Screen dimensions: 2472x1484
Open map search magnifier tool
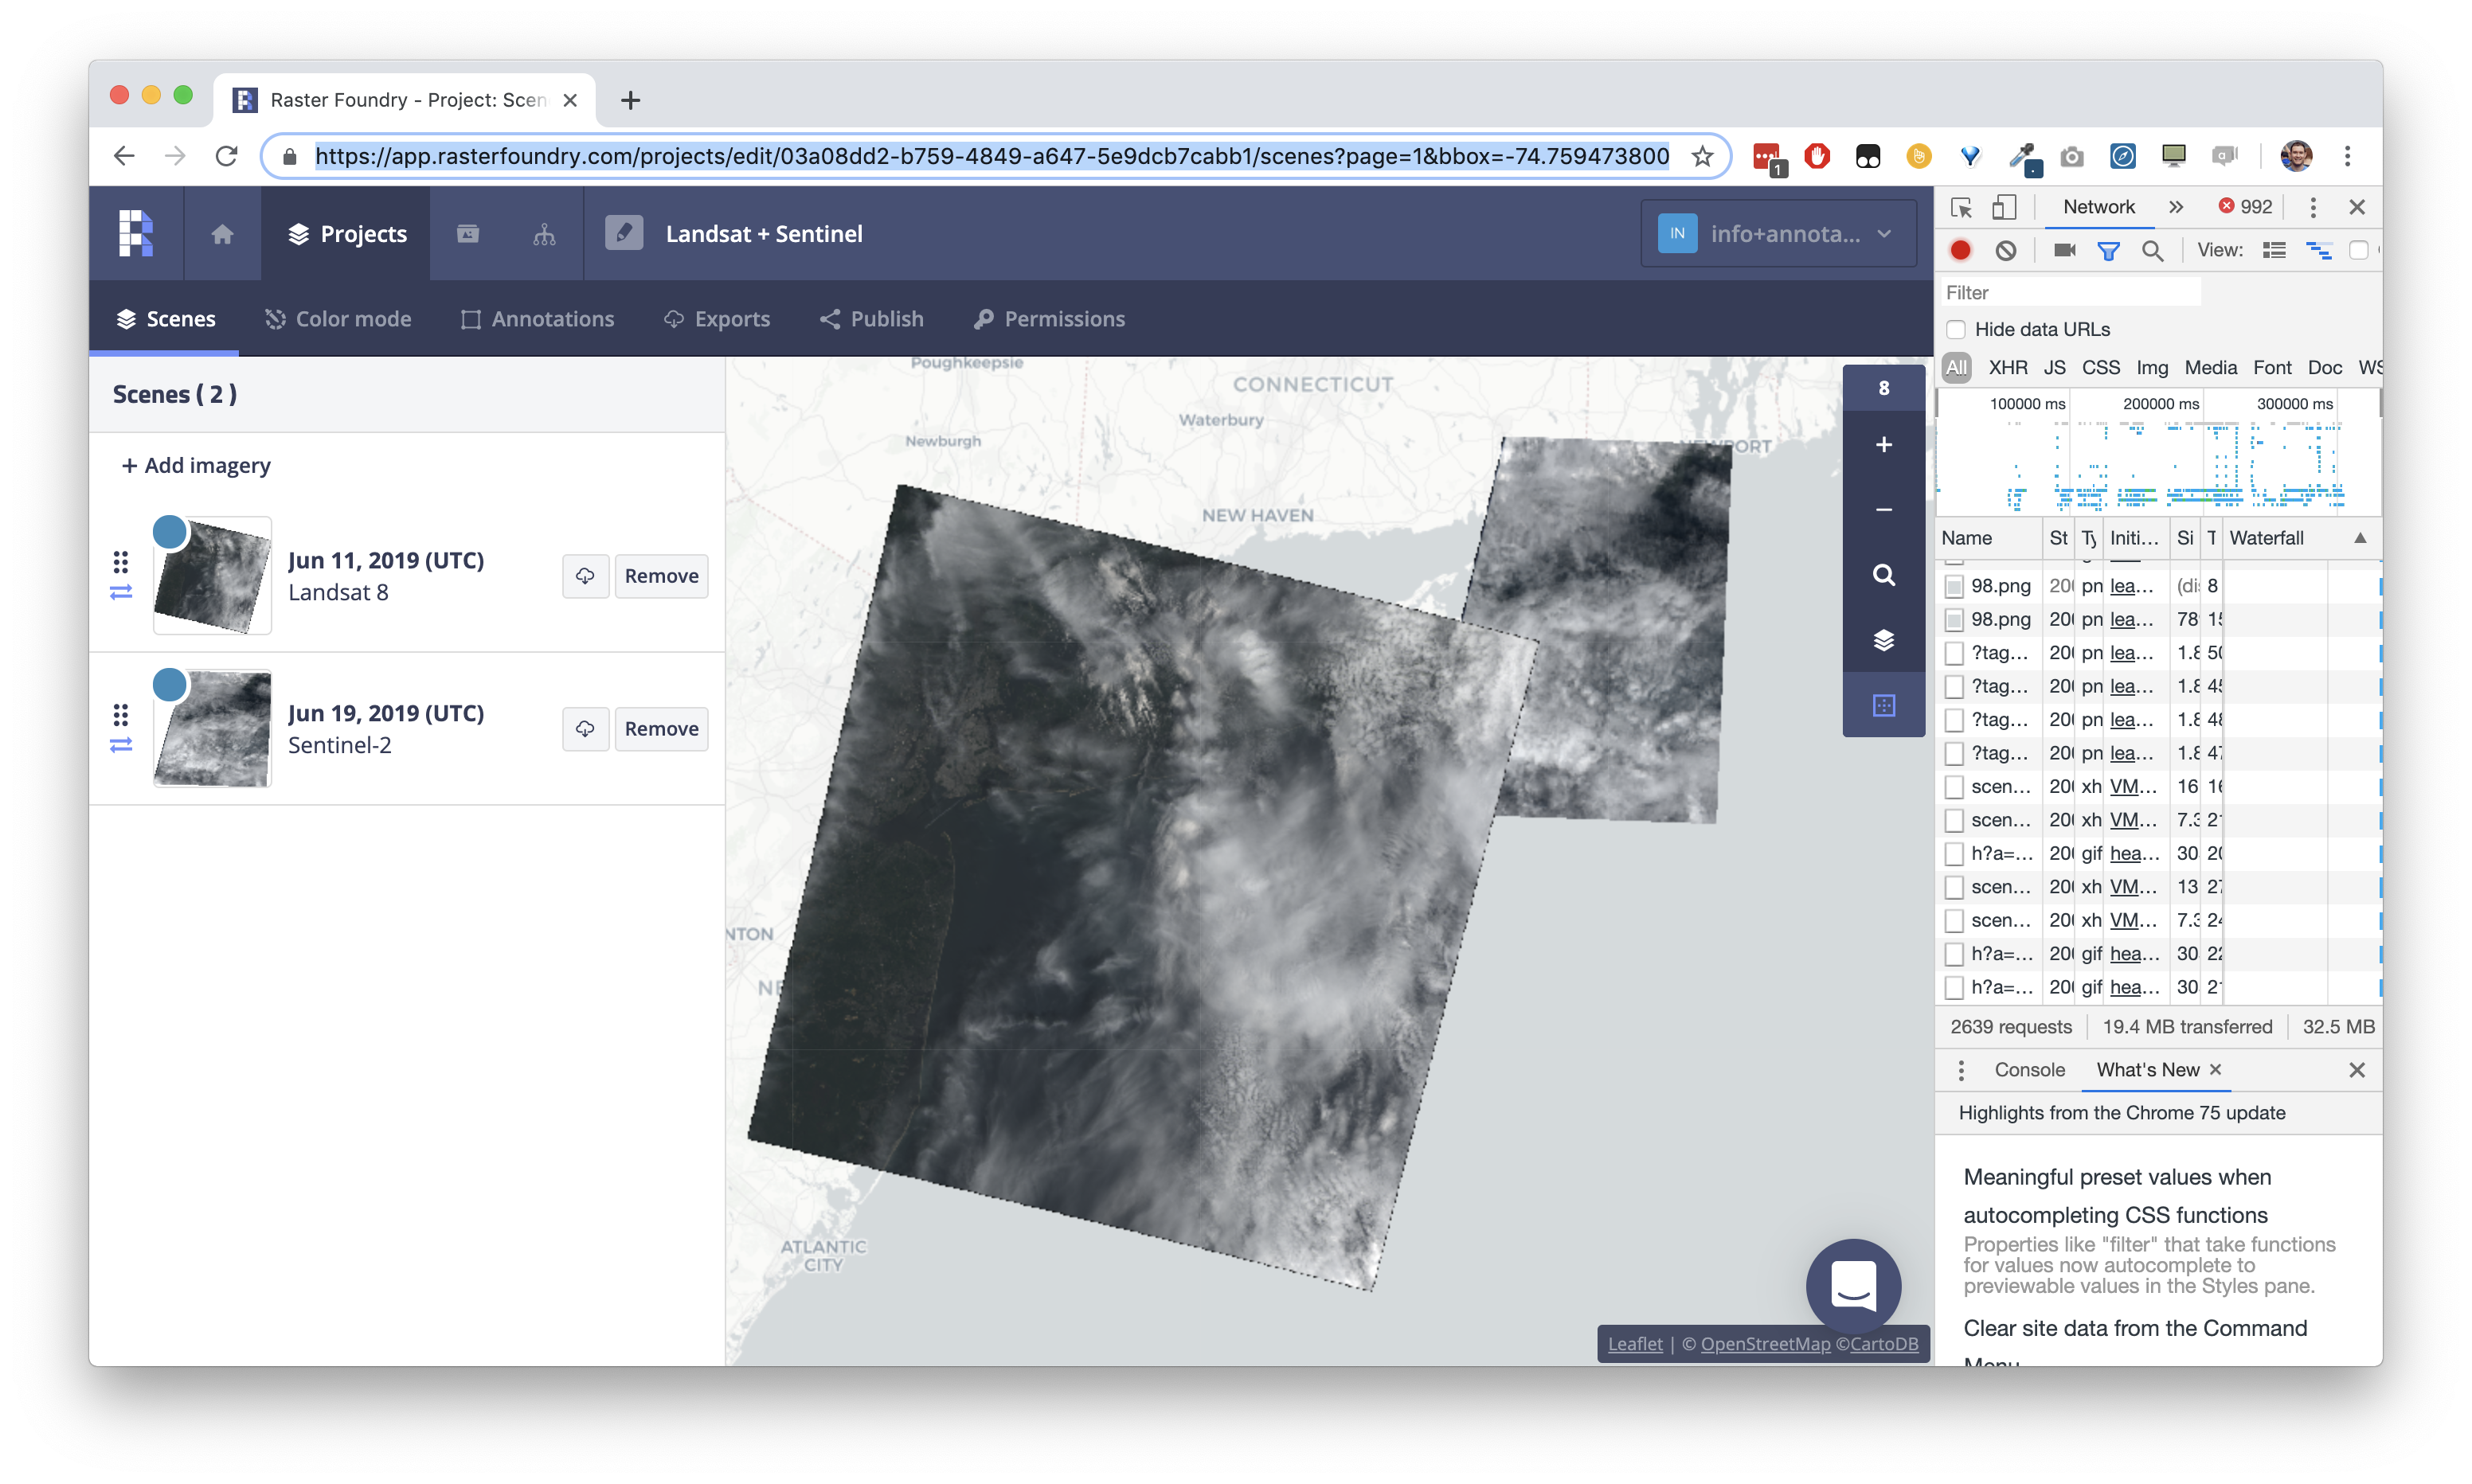1883,575
